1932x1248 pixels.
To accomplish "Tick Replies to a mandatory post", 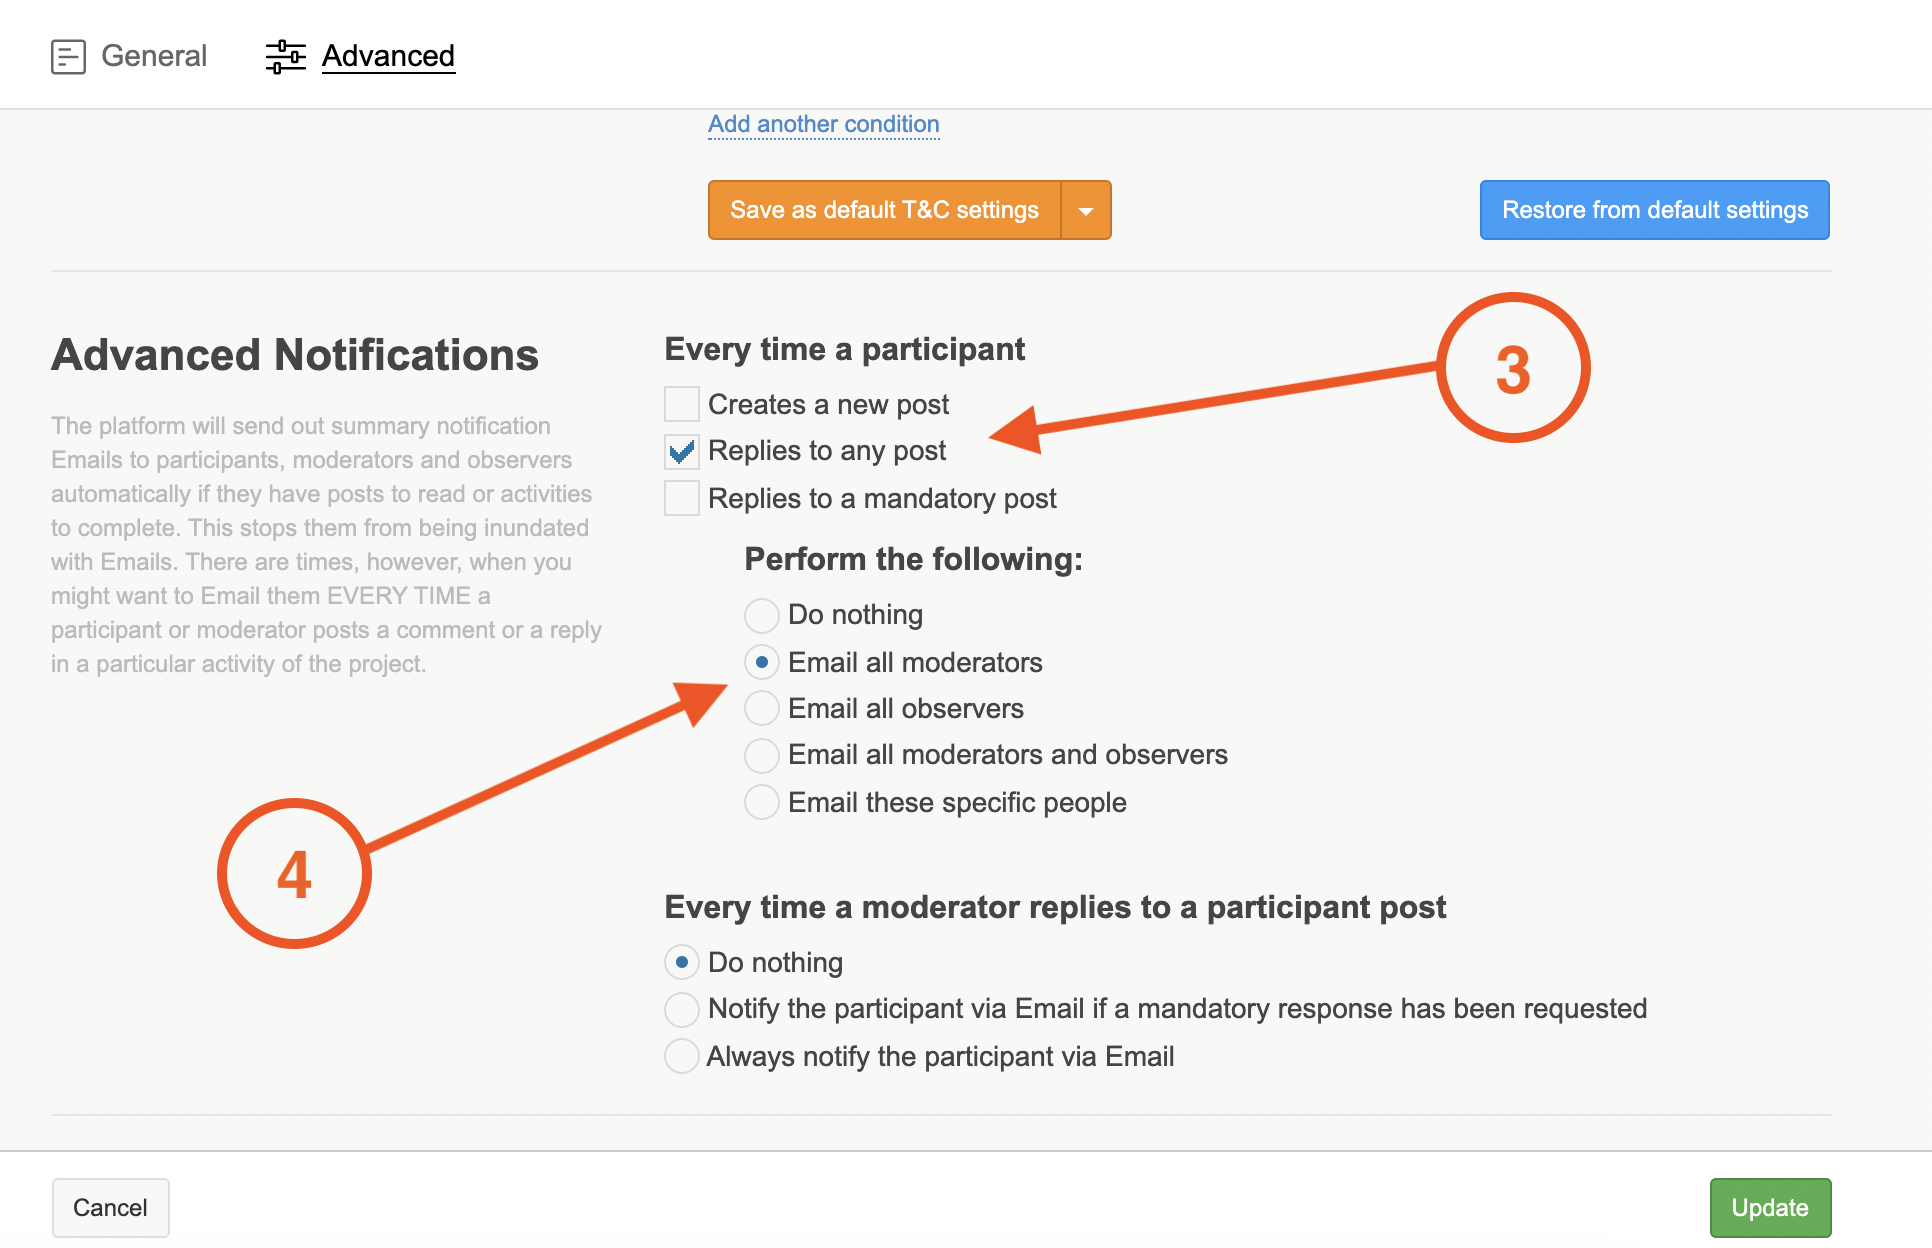I will 682,498.
